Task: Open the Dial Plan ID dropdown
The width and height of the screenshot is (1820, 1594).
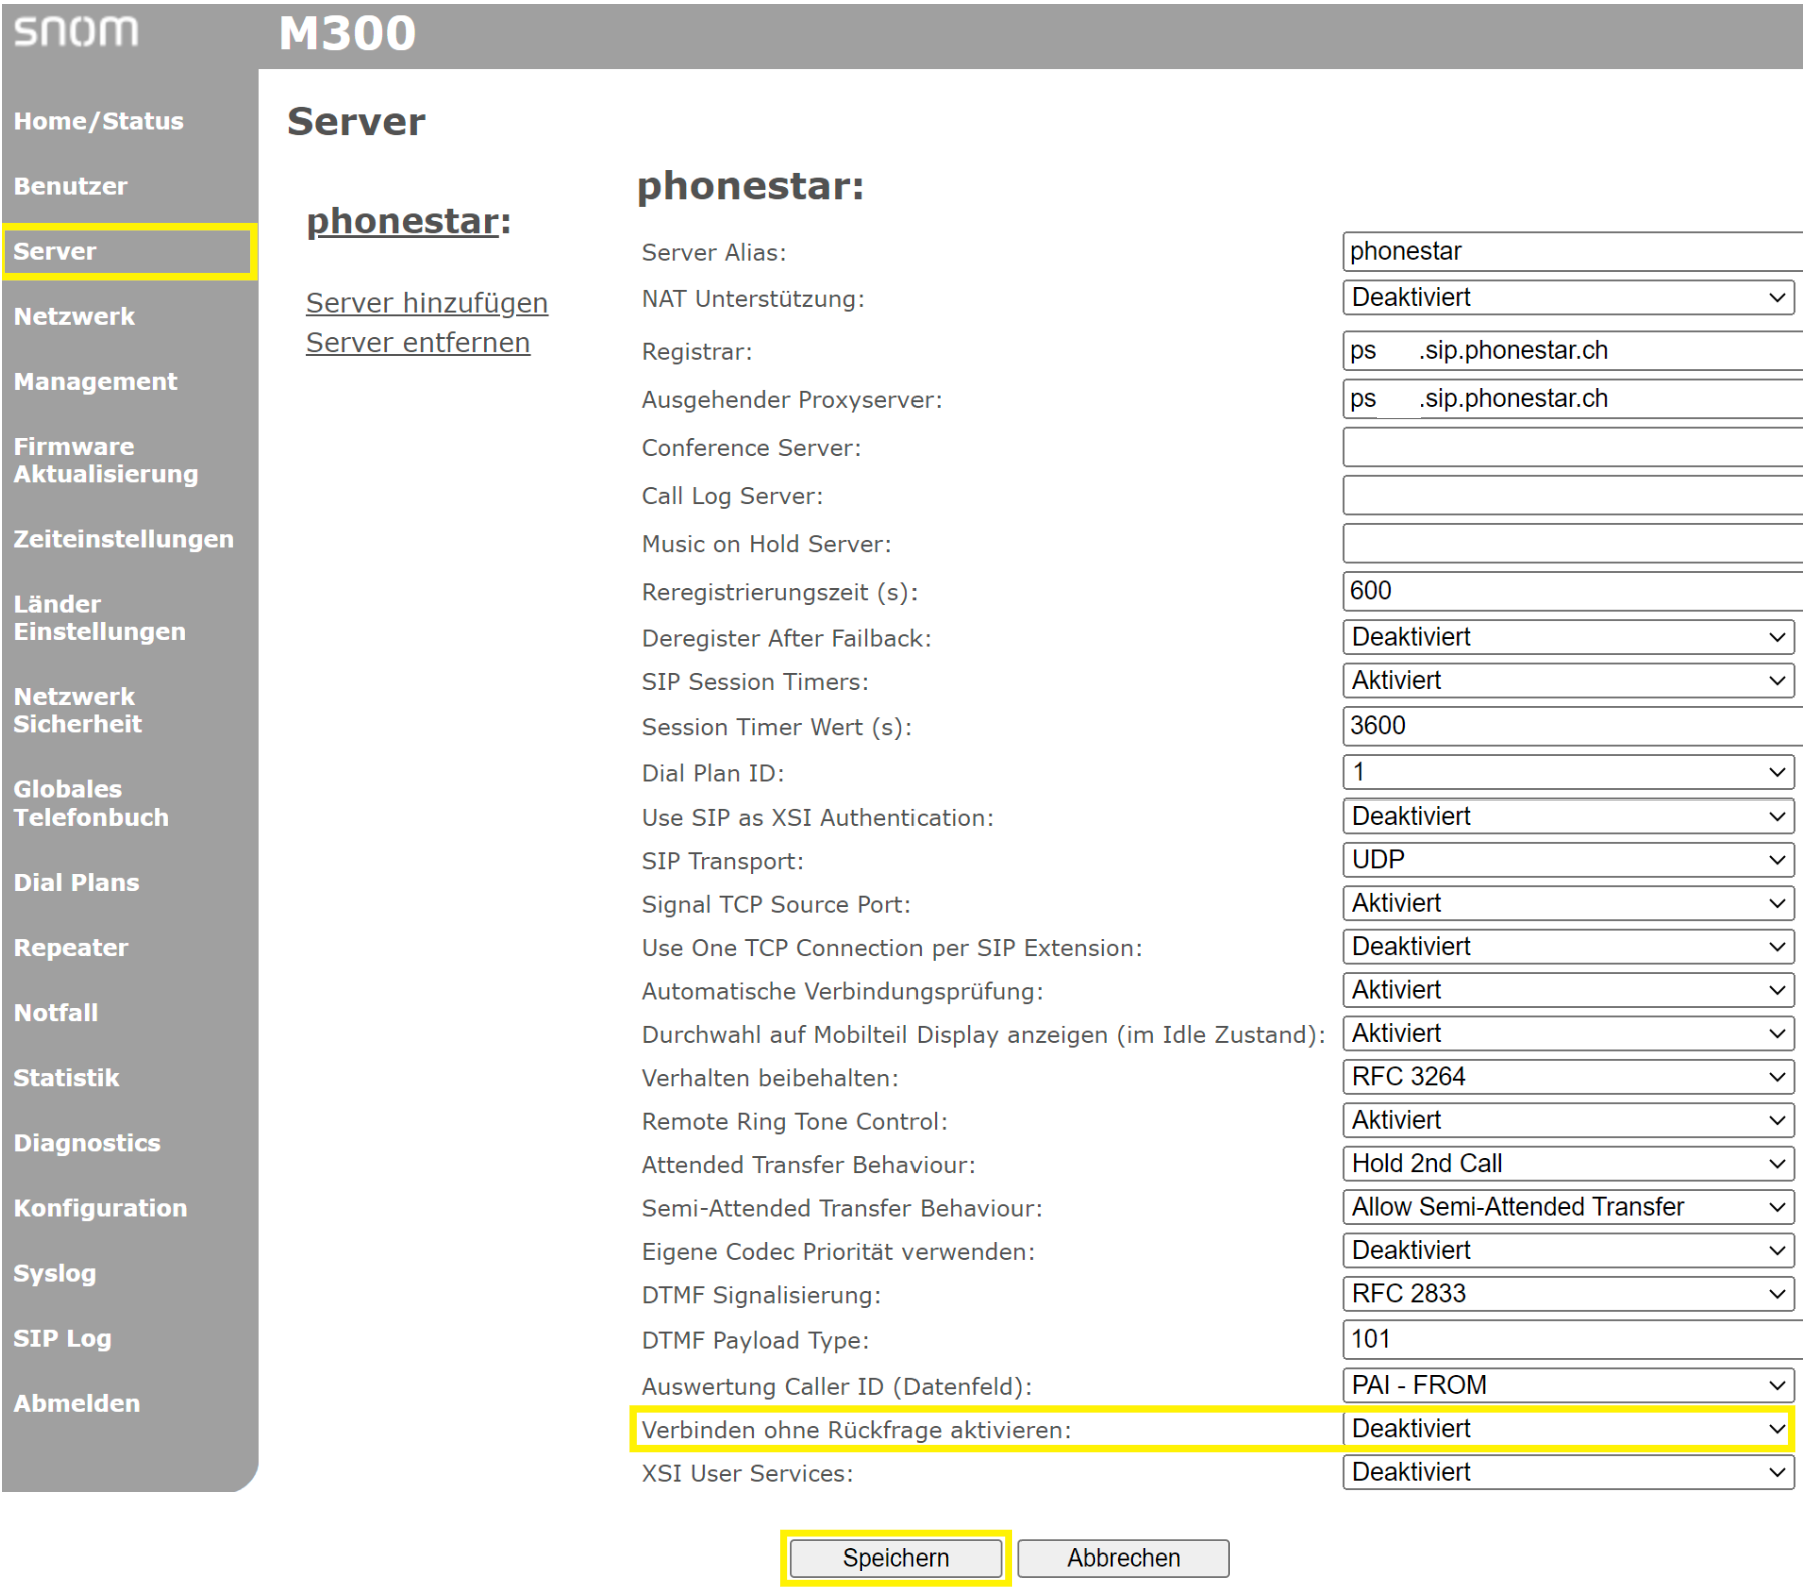Action: (1568, 772)
